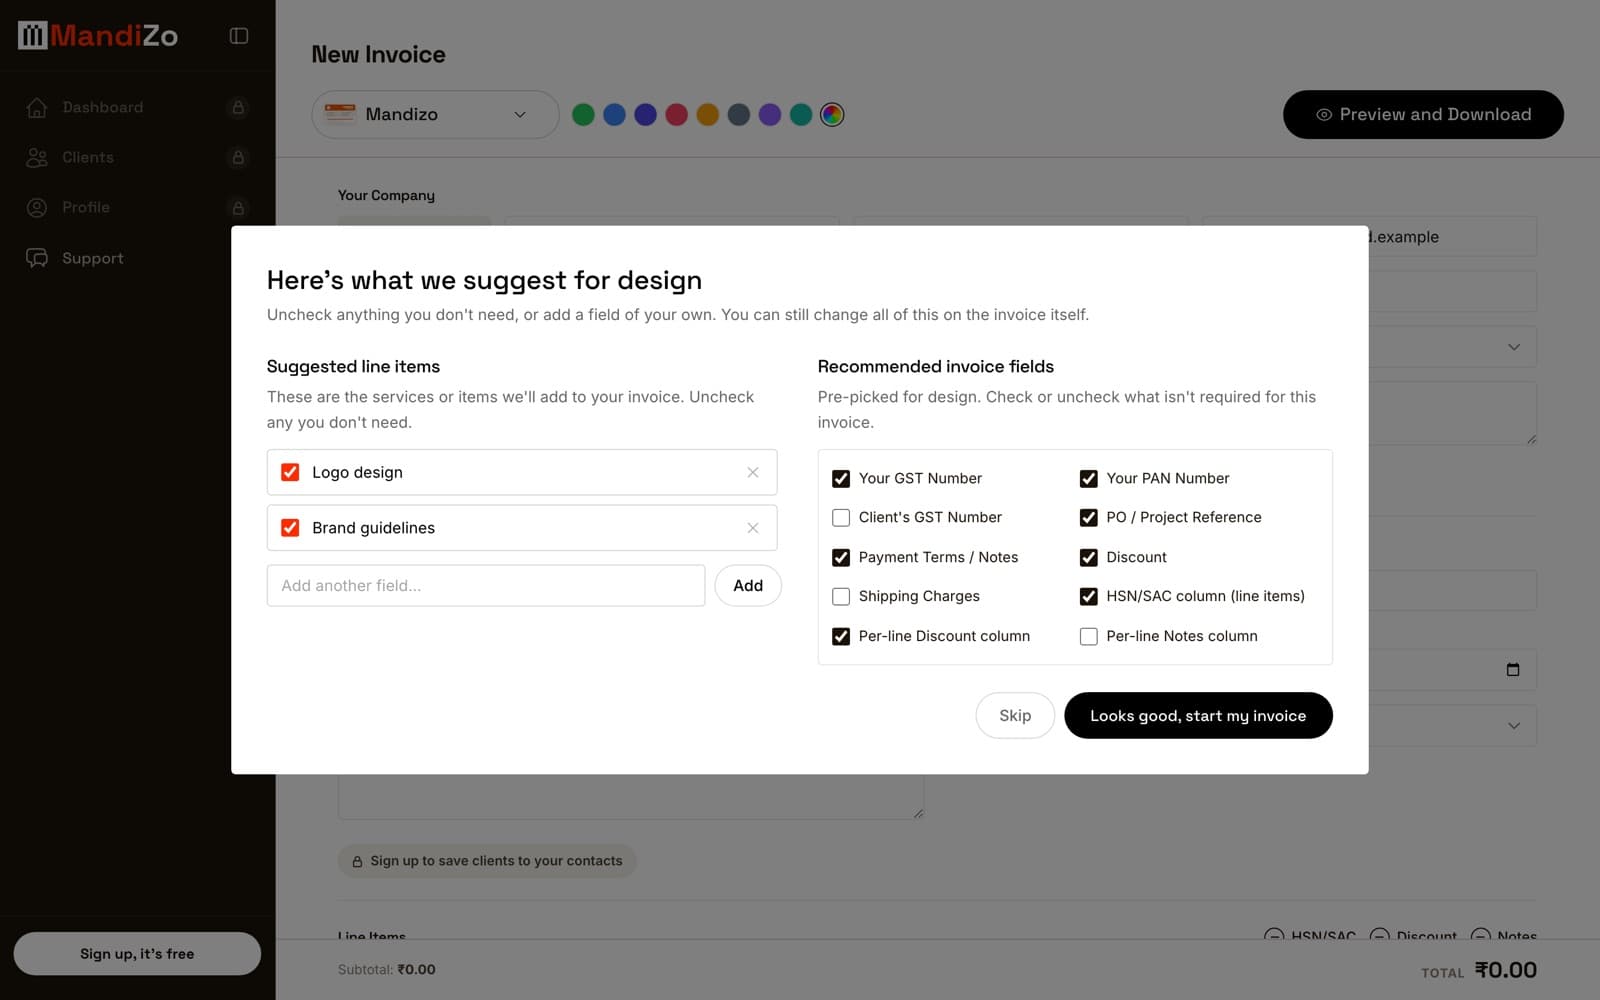Uncheck the Logo design checkbox
Screen dimensions: 1600x1000
coord(290,472)
